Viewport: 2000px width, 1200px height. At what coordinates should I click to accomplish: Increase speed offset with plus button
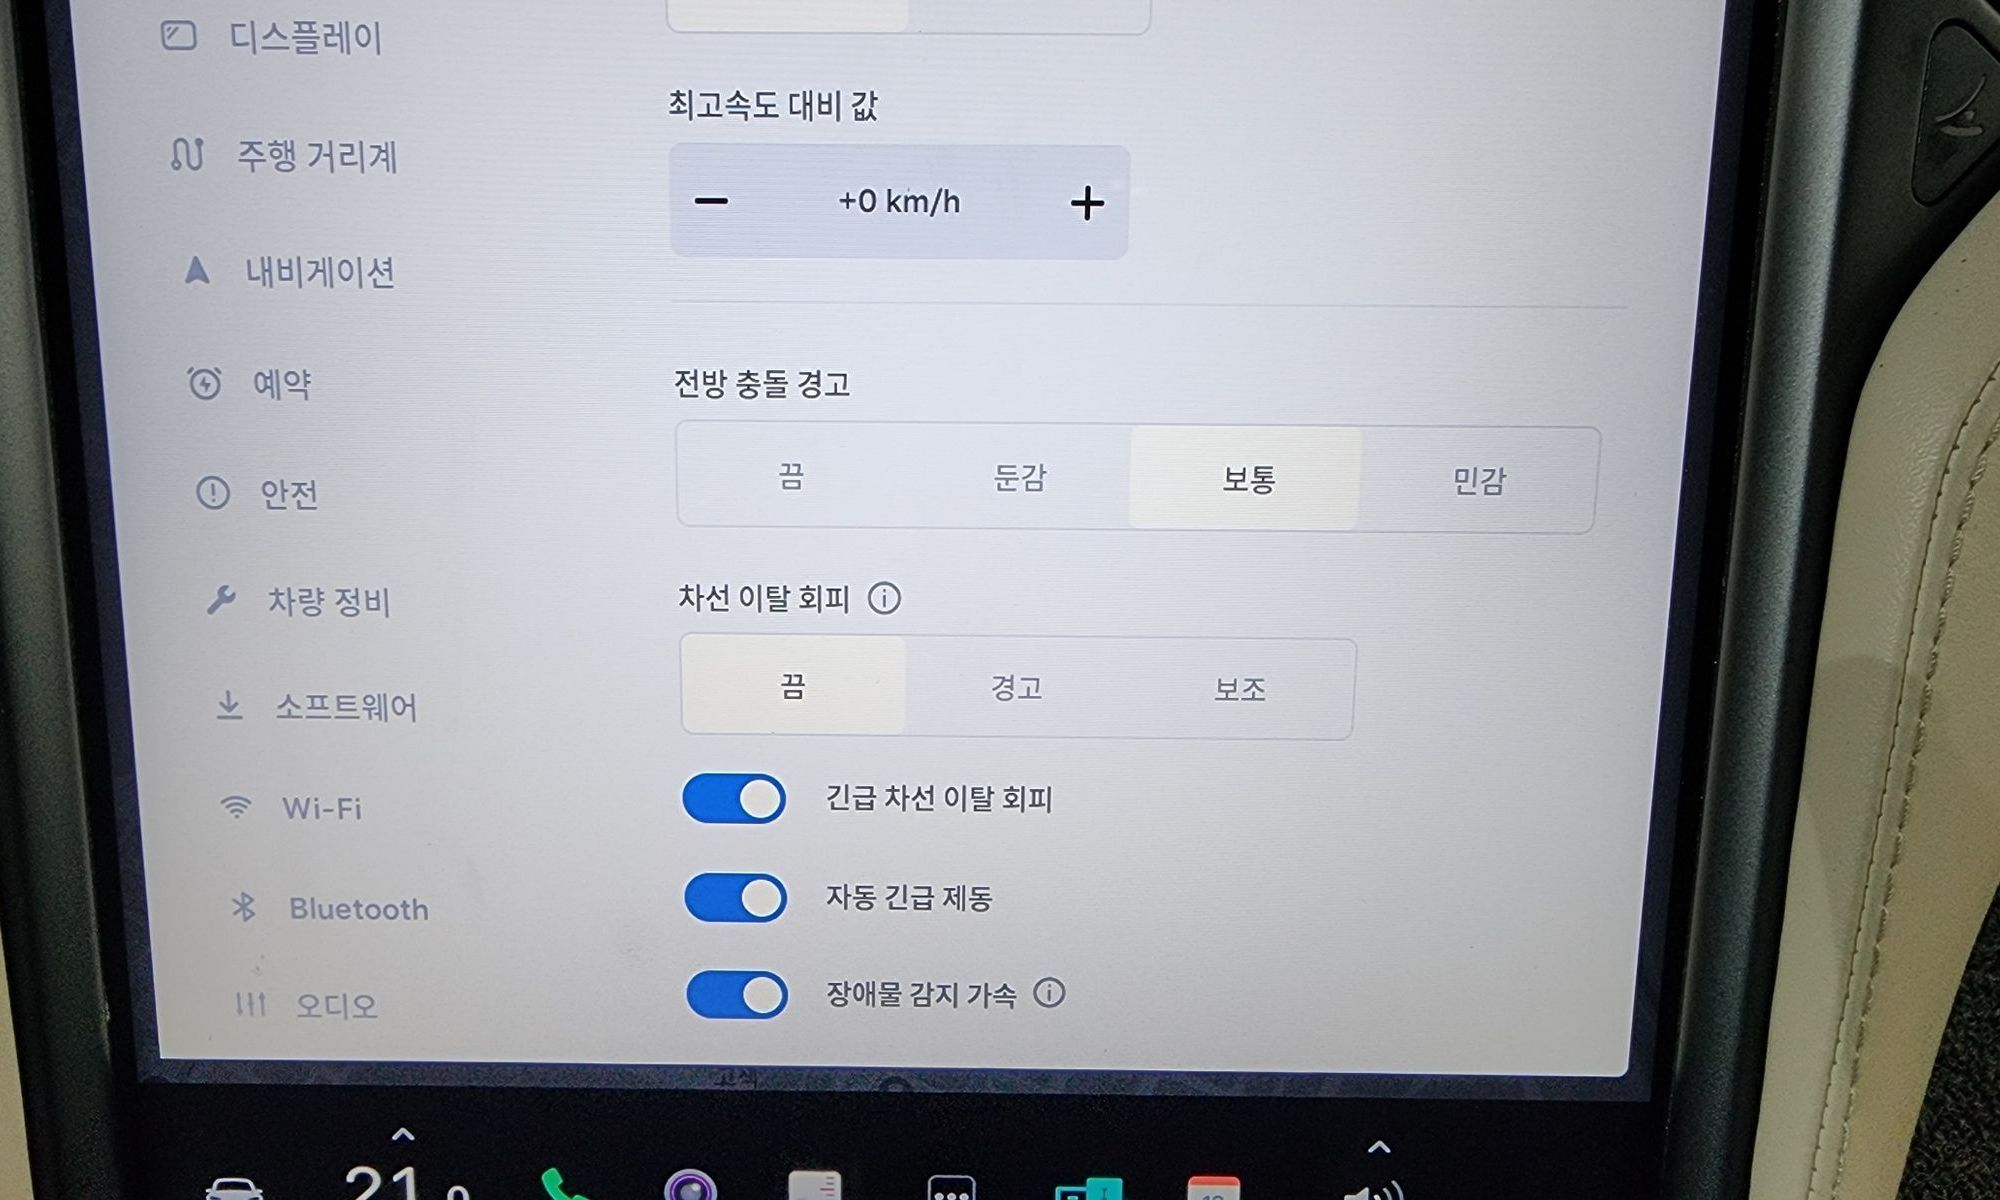[x=1087, y=203]
